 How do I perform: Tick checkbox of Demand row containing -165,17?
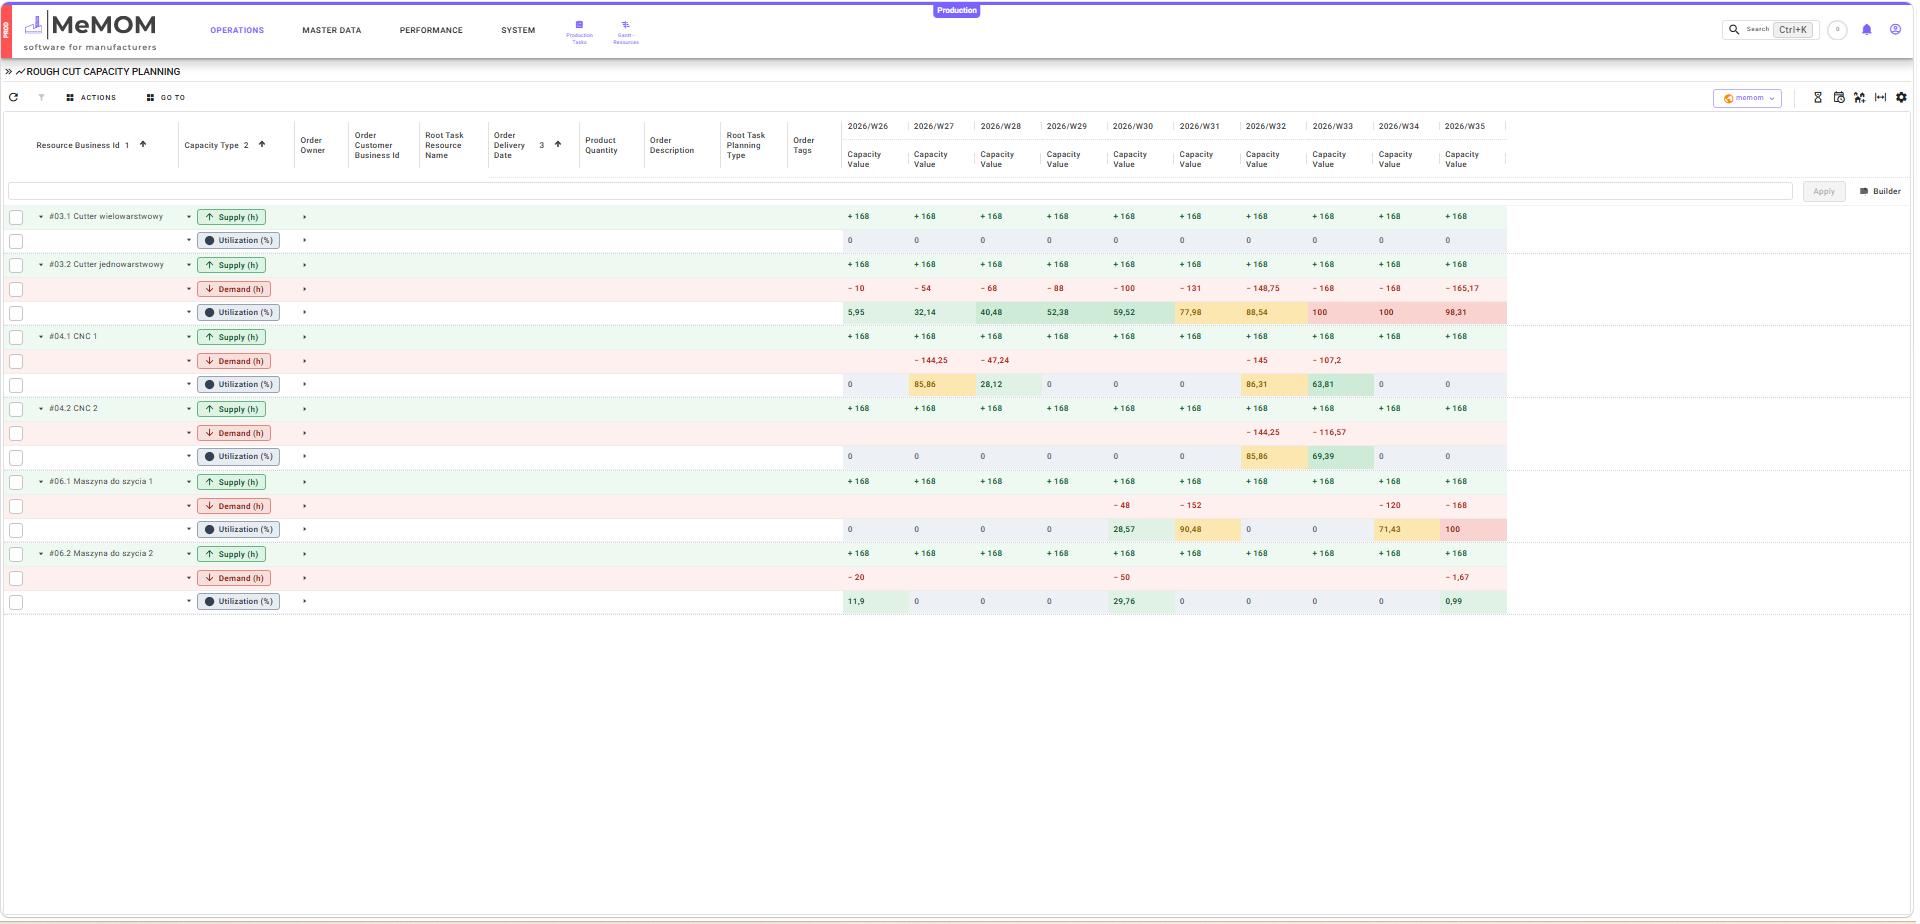tap(16, 289)
